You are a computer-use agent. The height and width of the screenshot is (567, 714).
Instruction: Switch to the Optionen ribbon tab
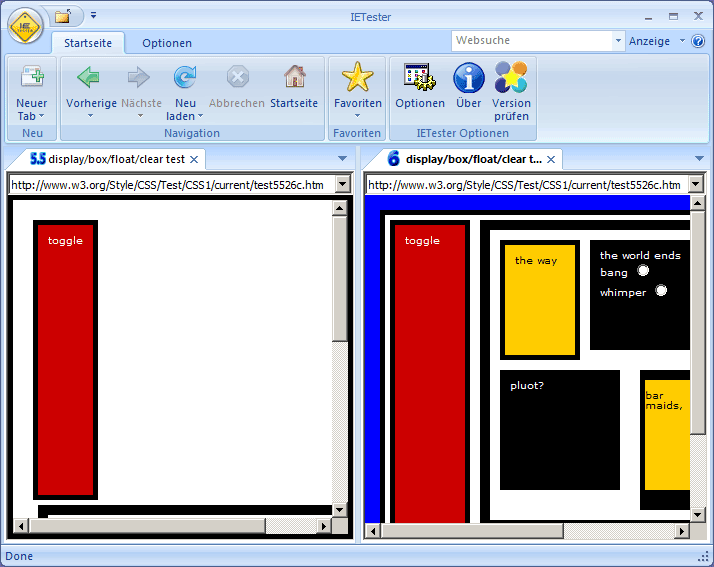click(167, 43)
